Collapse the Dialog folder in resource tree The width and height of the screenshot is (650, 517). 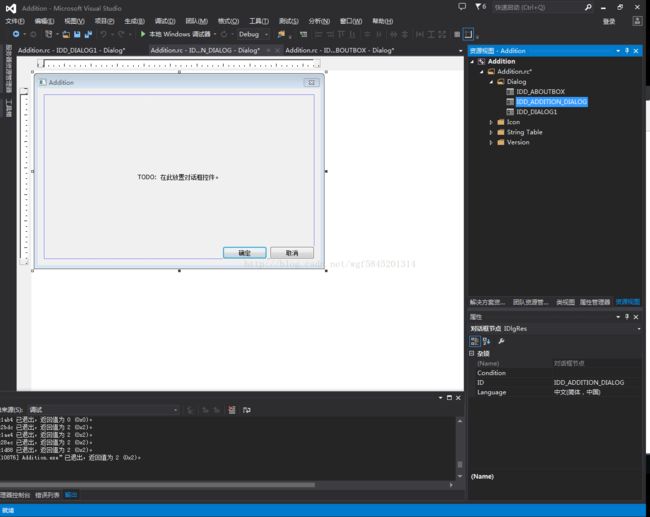491,81
